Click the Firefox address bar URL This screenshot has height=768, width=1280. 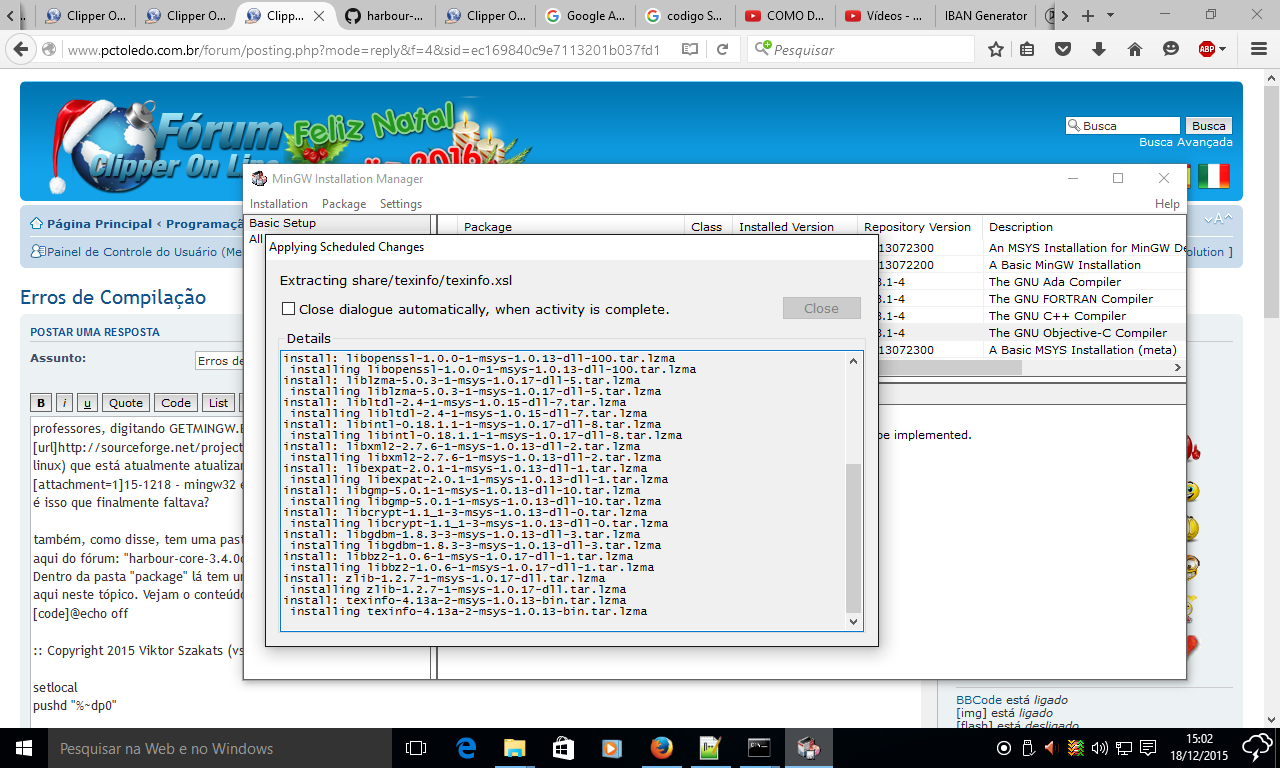pyautogui.click(x=364, y=50)
